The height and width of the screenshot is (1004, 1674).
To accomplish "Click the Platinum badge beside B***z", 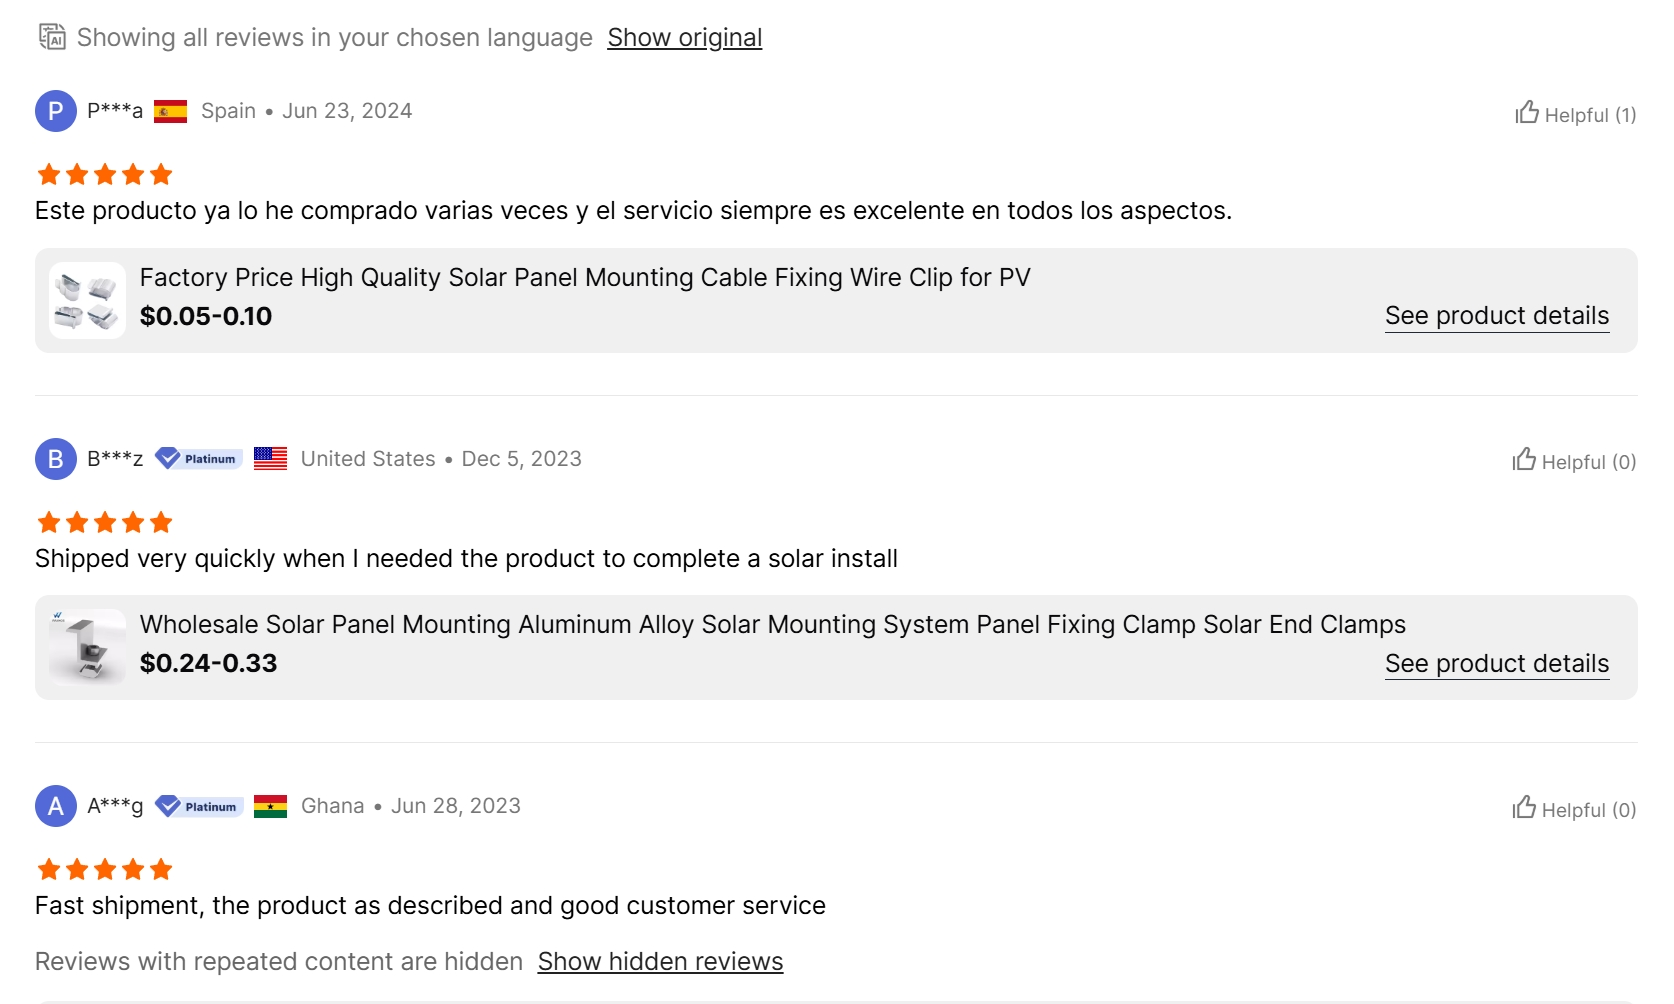I will [x=198, y=459].
